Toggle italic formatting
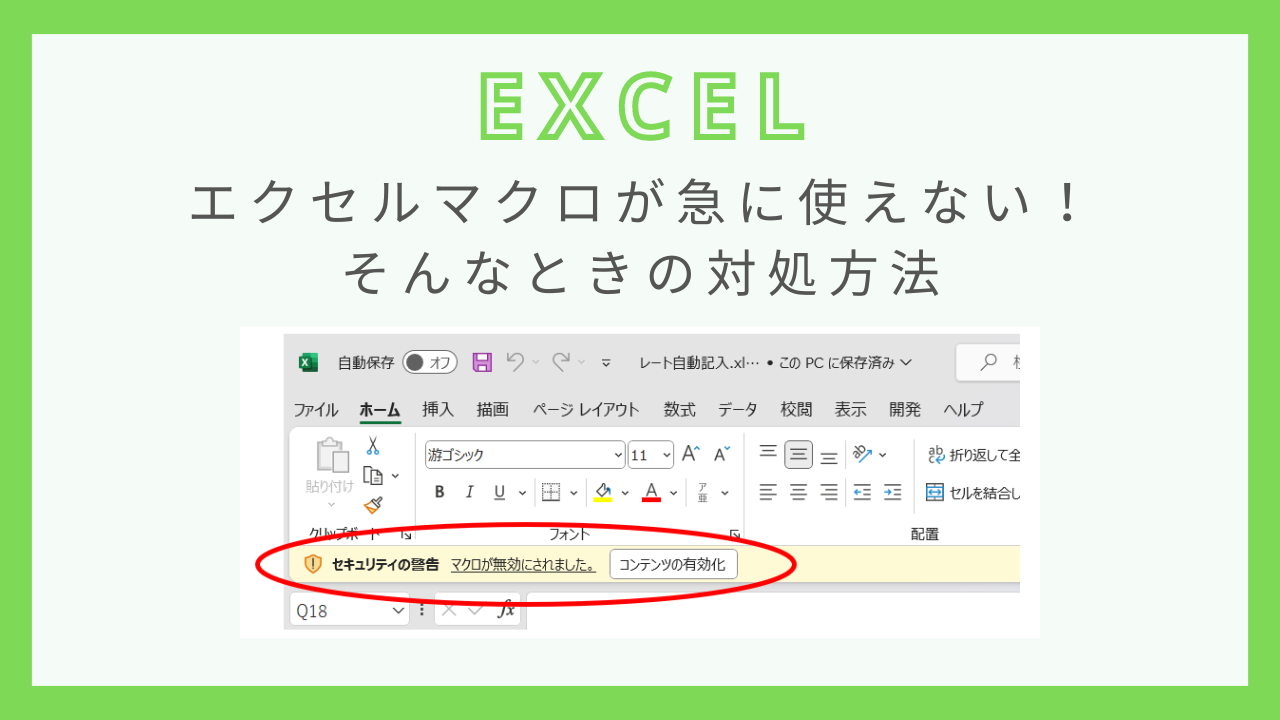1280x720 pixels. (469, 492)
